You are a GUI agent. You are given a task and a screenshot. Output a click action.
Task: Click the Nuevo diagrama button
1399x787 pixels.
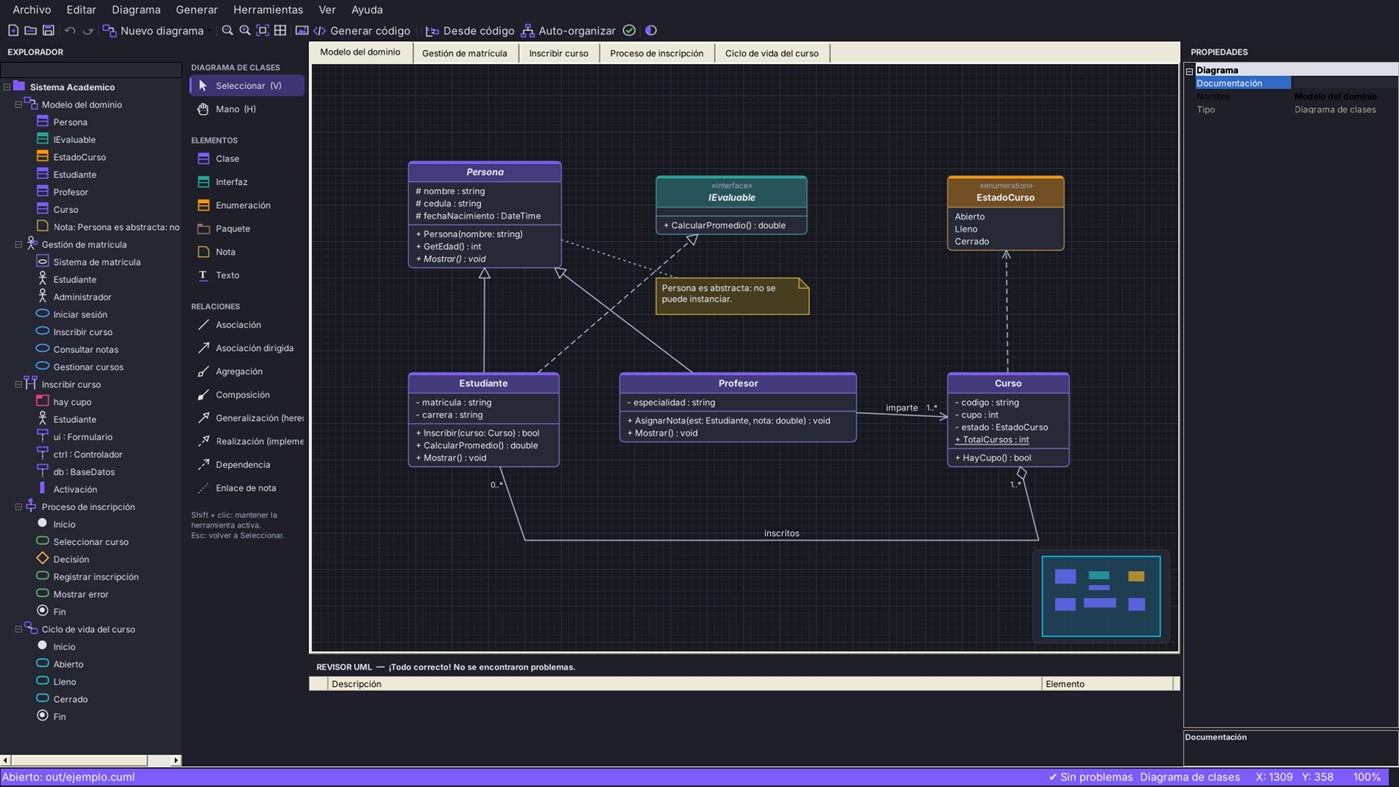pos(153,31)
